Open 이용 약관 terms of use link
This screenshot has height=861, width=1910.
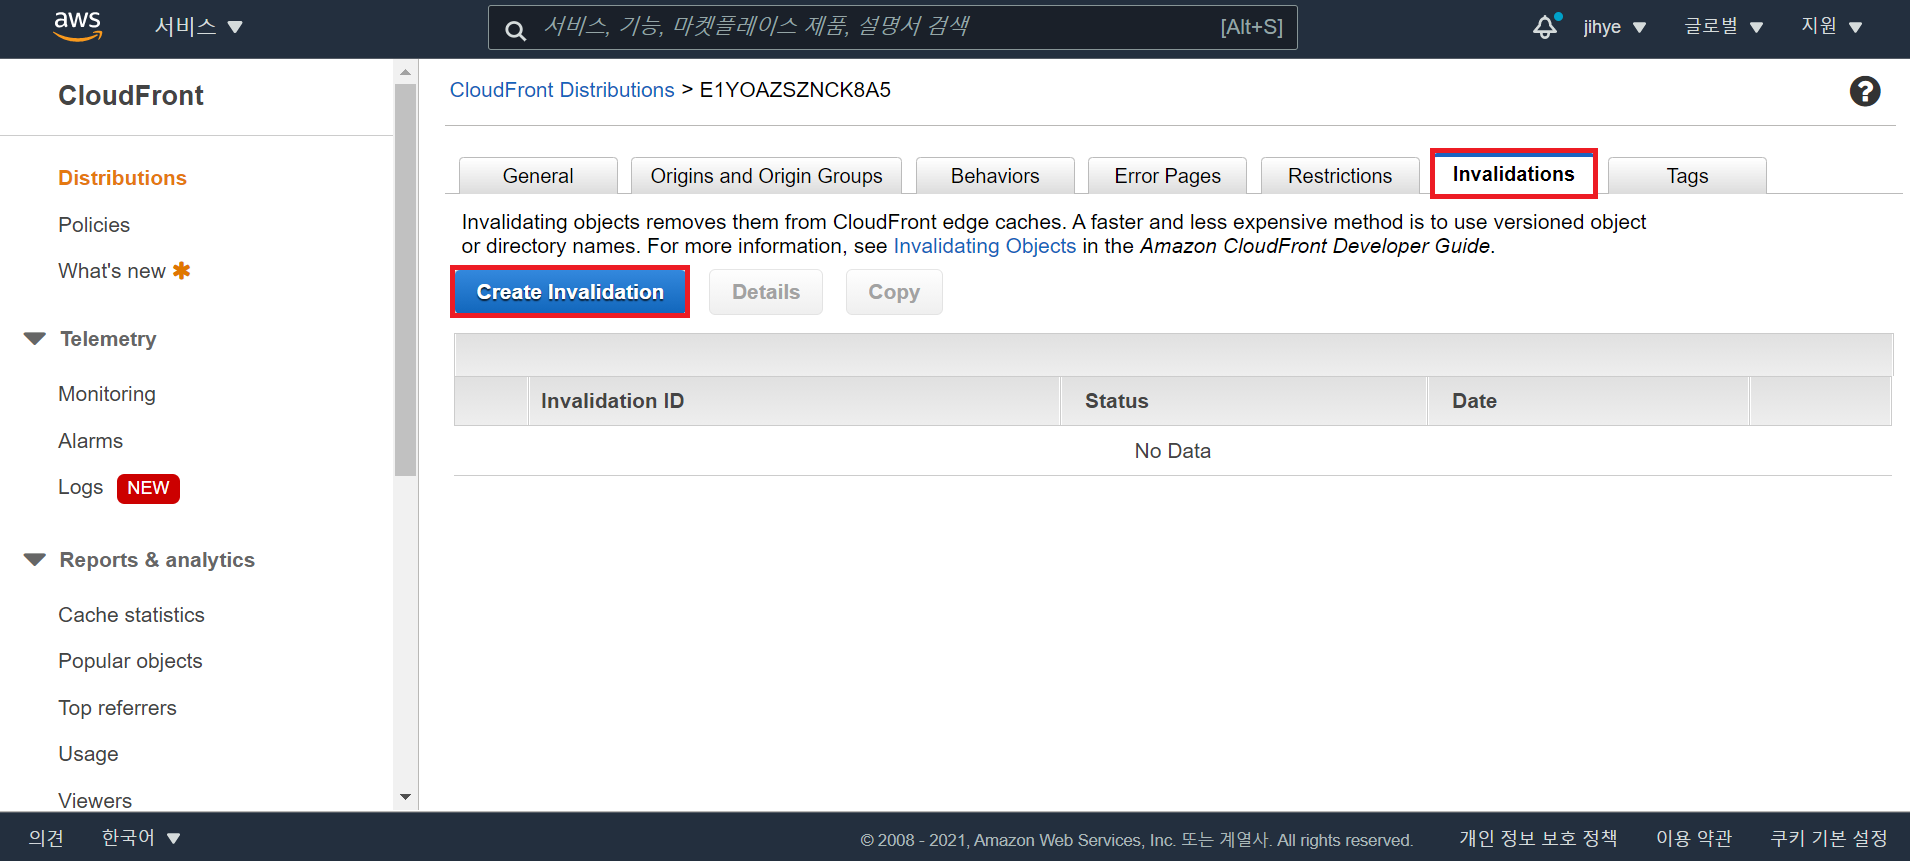point(1694,838)
